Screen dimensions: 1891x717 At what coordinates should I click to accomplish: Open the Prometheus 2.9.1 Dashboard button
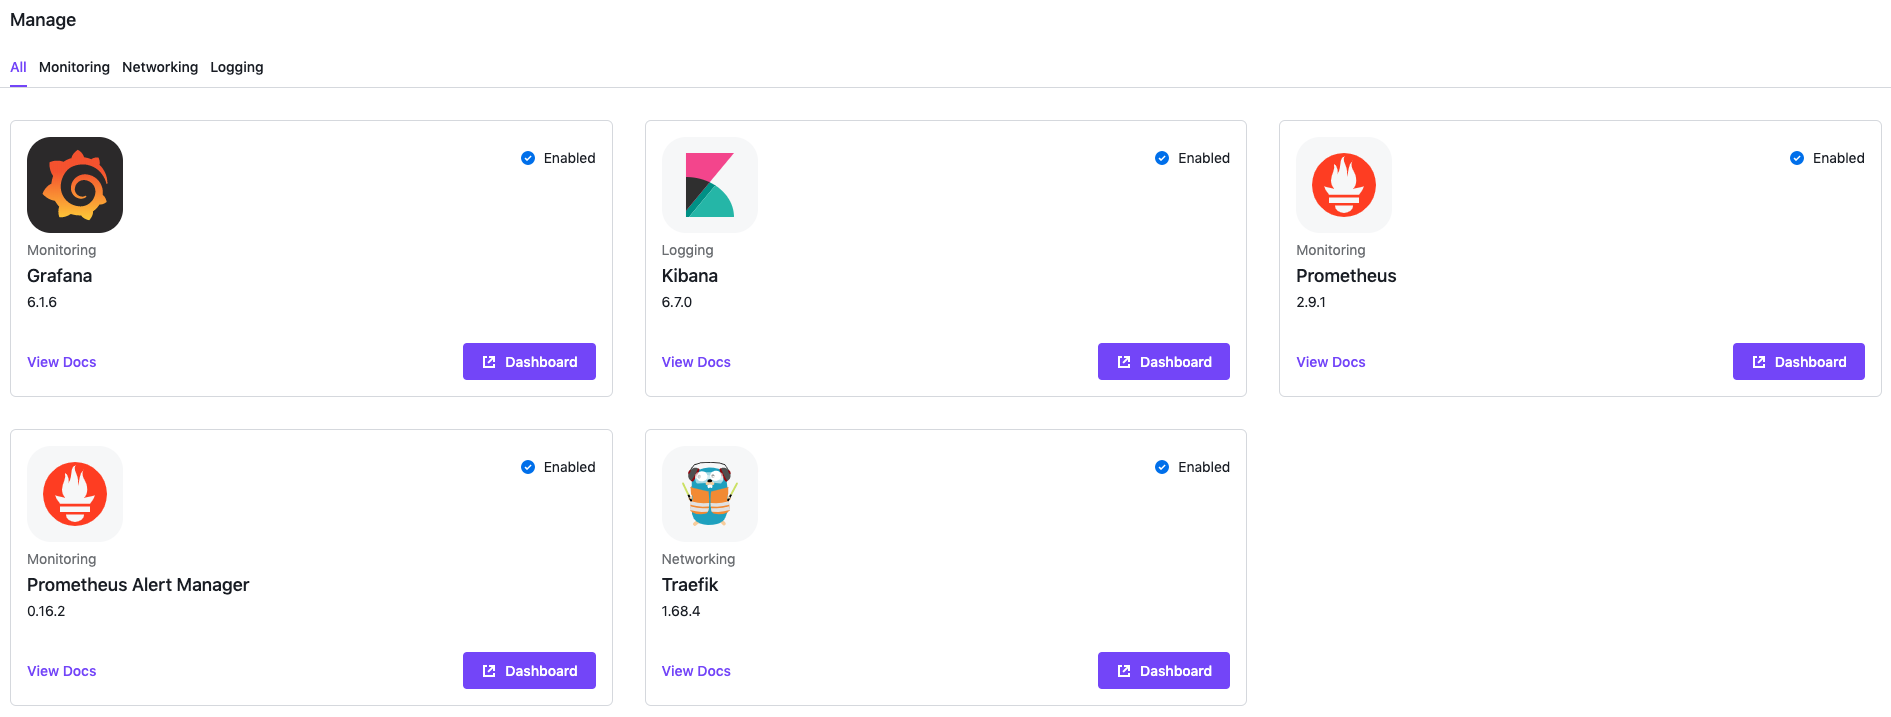1798,362
